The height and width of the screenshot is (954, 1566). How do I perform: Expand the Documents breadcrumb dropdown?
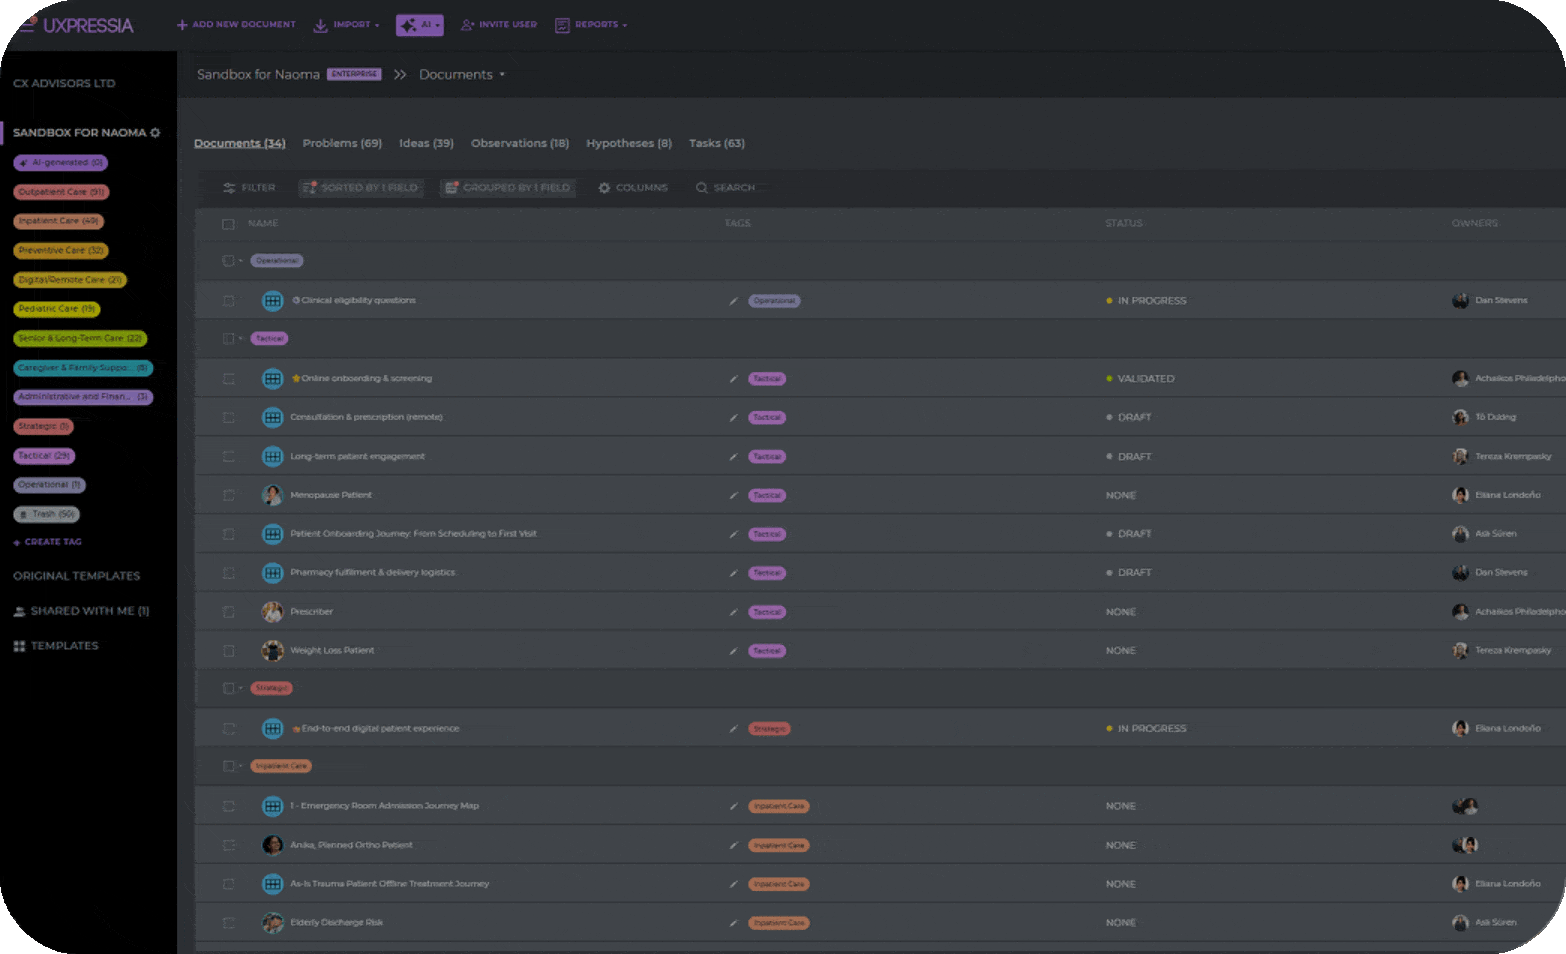click(x=503, y=74)
